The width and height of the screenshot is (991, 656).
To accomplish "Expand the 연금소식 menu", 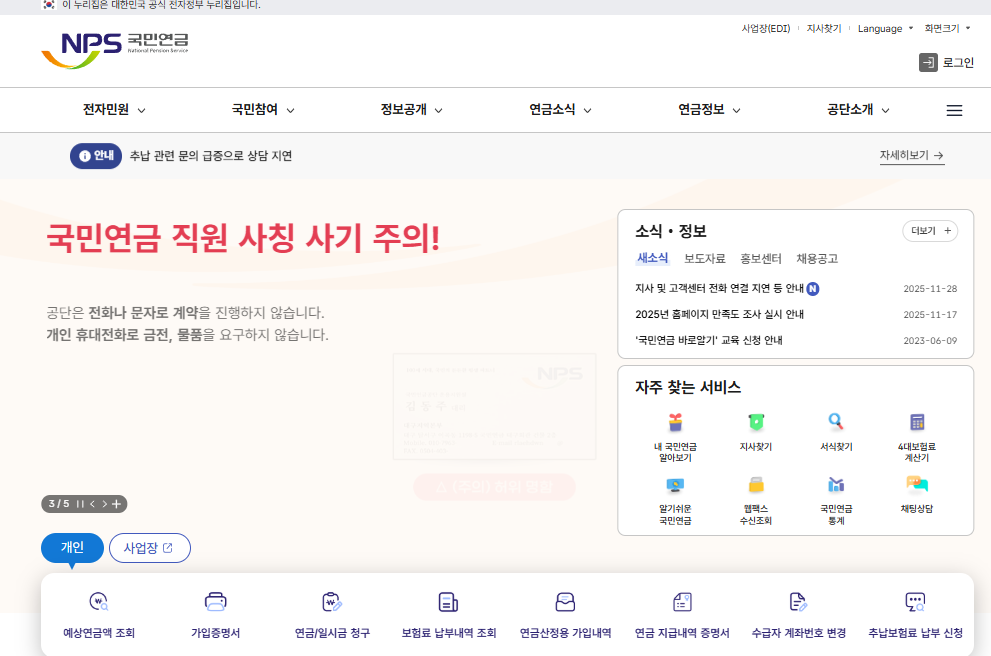I will tap(560, 110).
